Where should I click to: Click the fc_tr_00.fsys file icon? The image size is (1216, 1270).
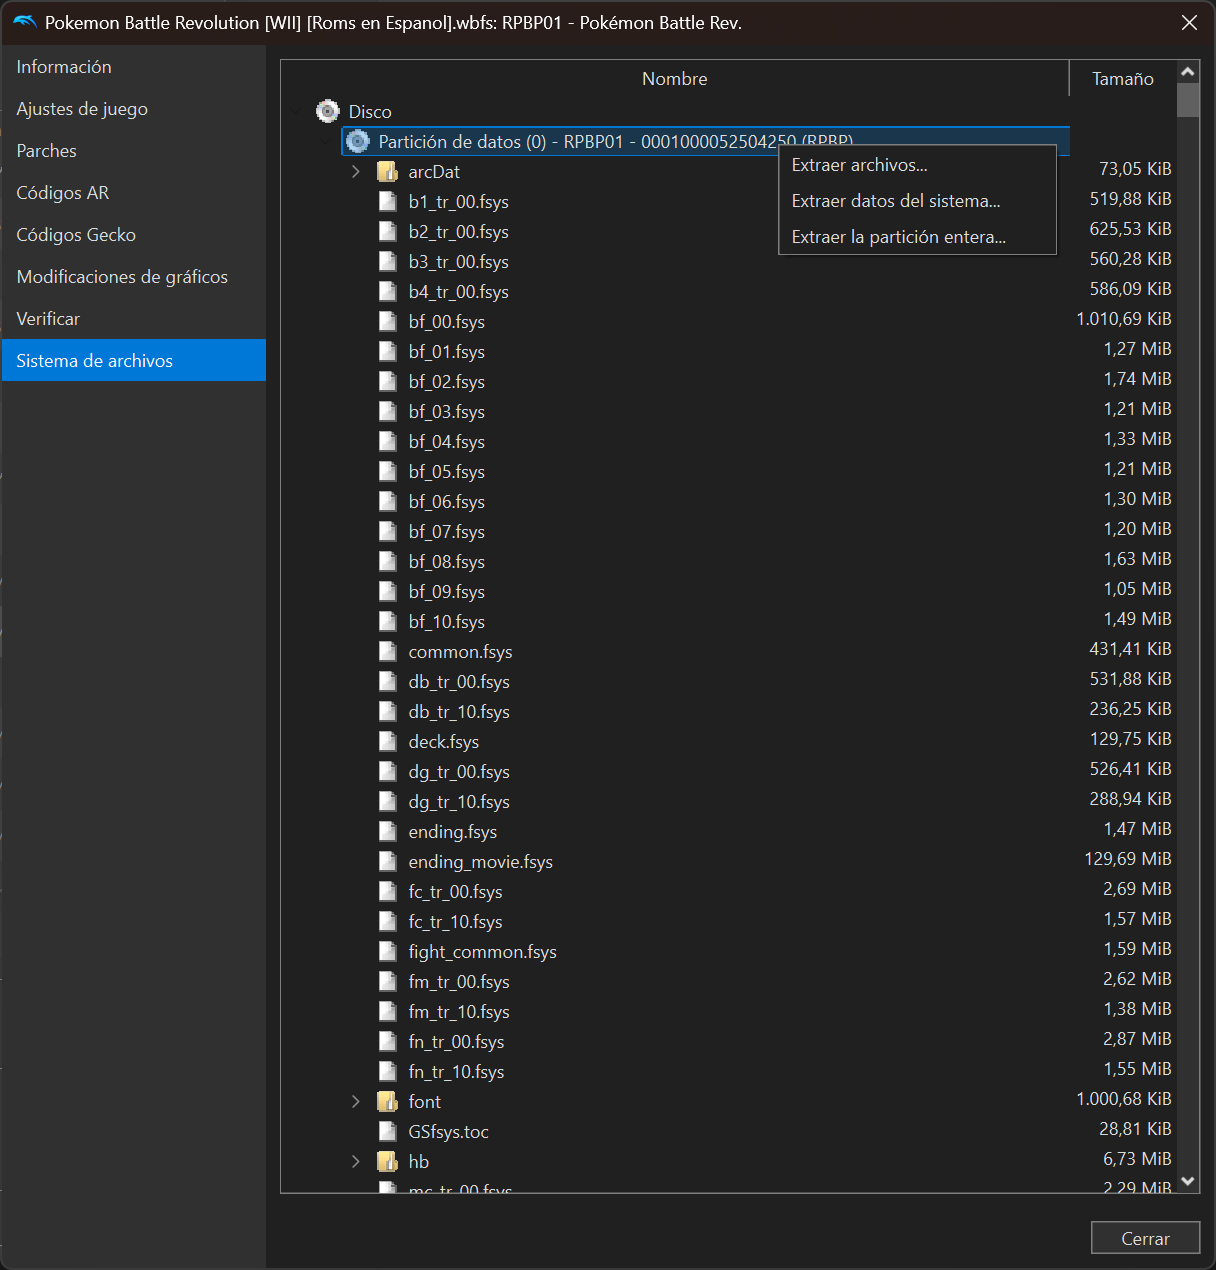388,891
